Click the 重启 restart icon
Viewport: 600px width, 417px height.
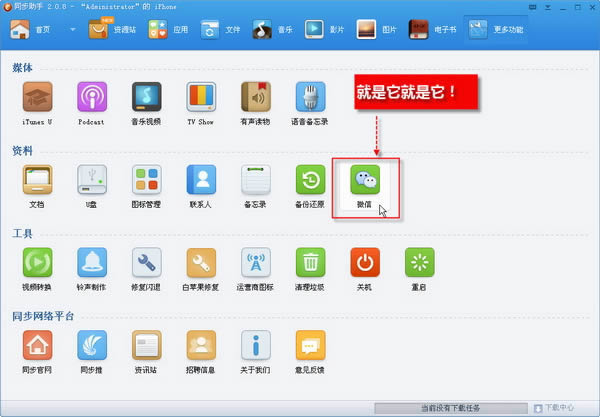419,264
